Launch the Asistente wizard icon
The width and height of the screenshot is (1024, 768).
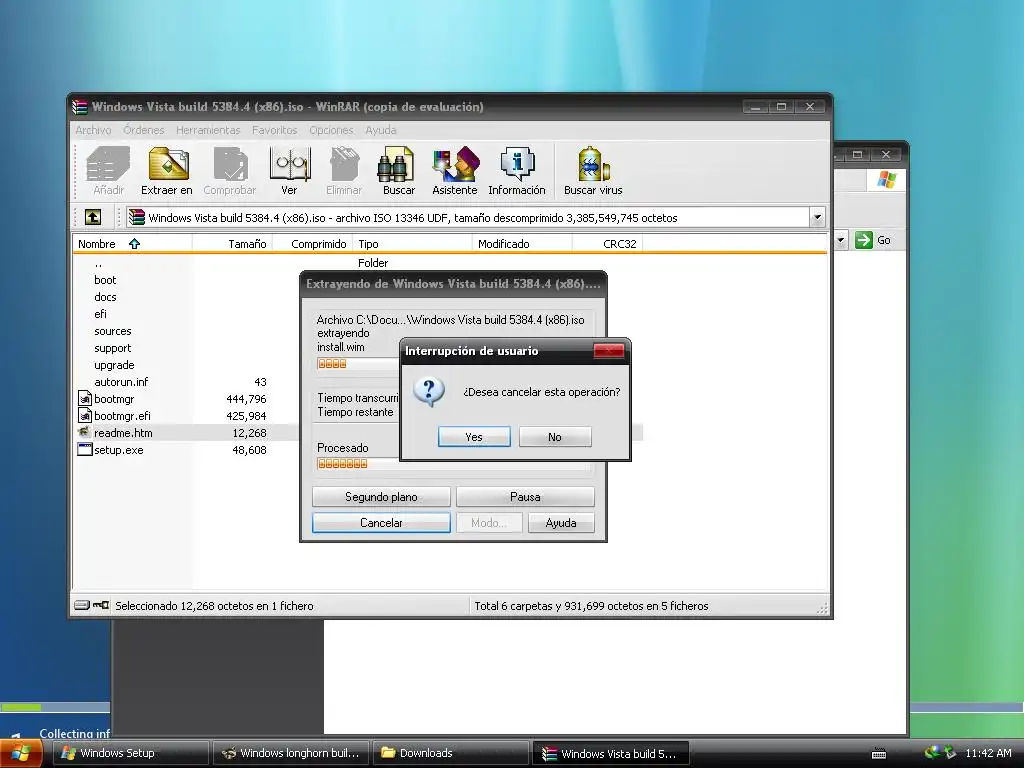[455, 163]
